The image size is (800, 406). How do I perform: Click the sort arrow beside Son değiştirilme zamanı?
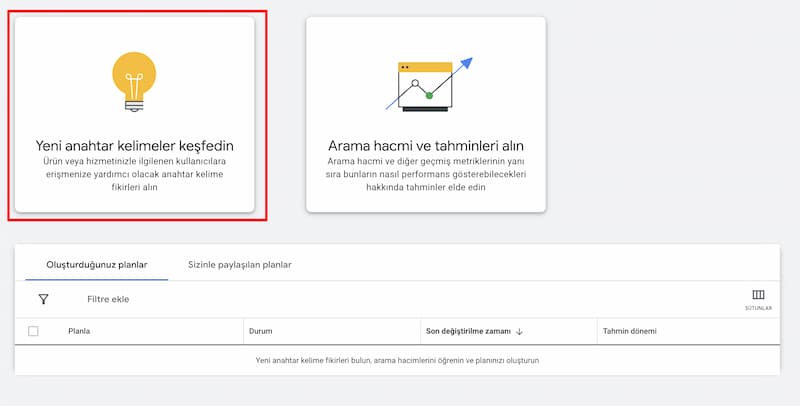520,331
